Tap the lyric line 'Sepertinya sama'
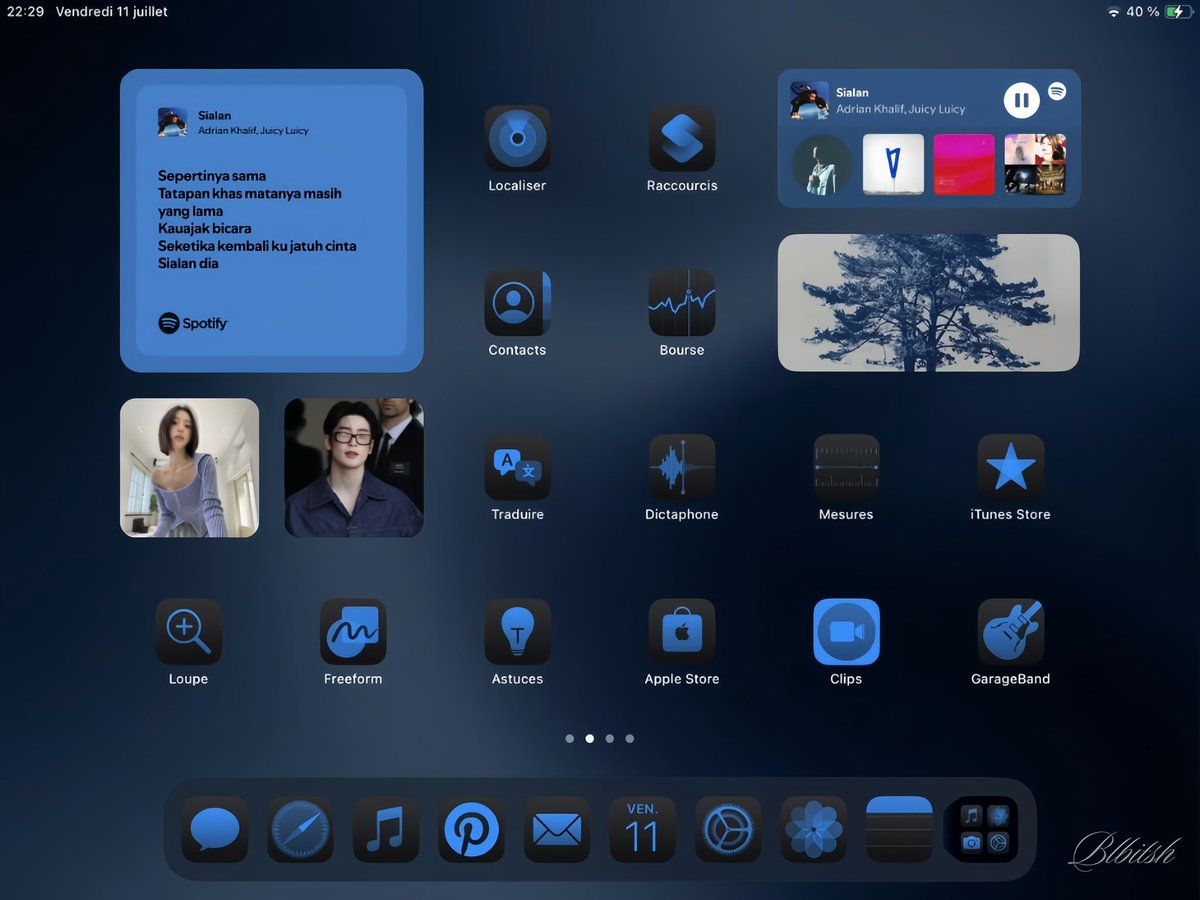 (212, 176)
